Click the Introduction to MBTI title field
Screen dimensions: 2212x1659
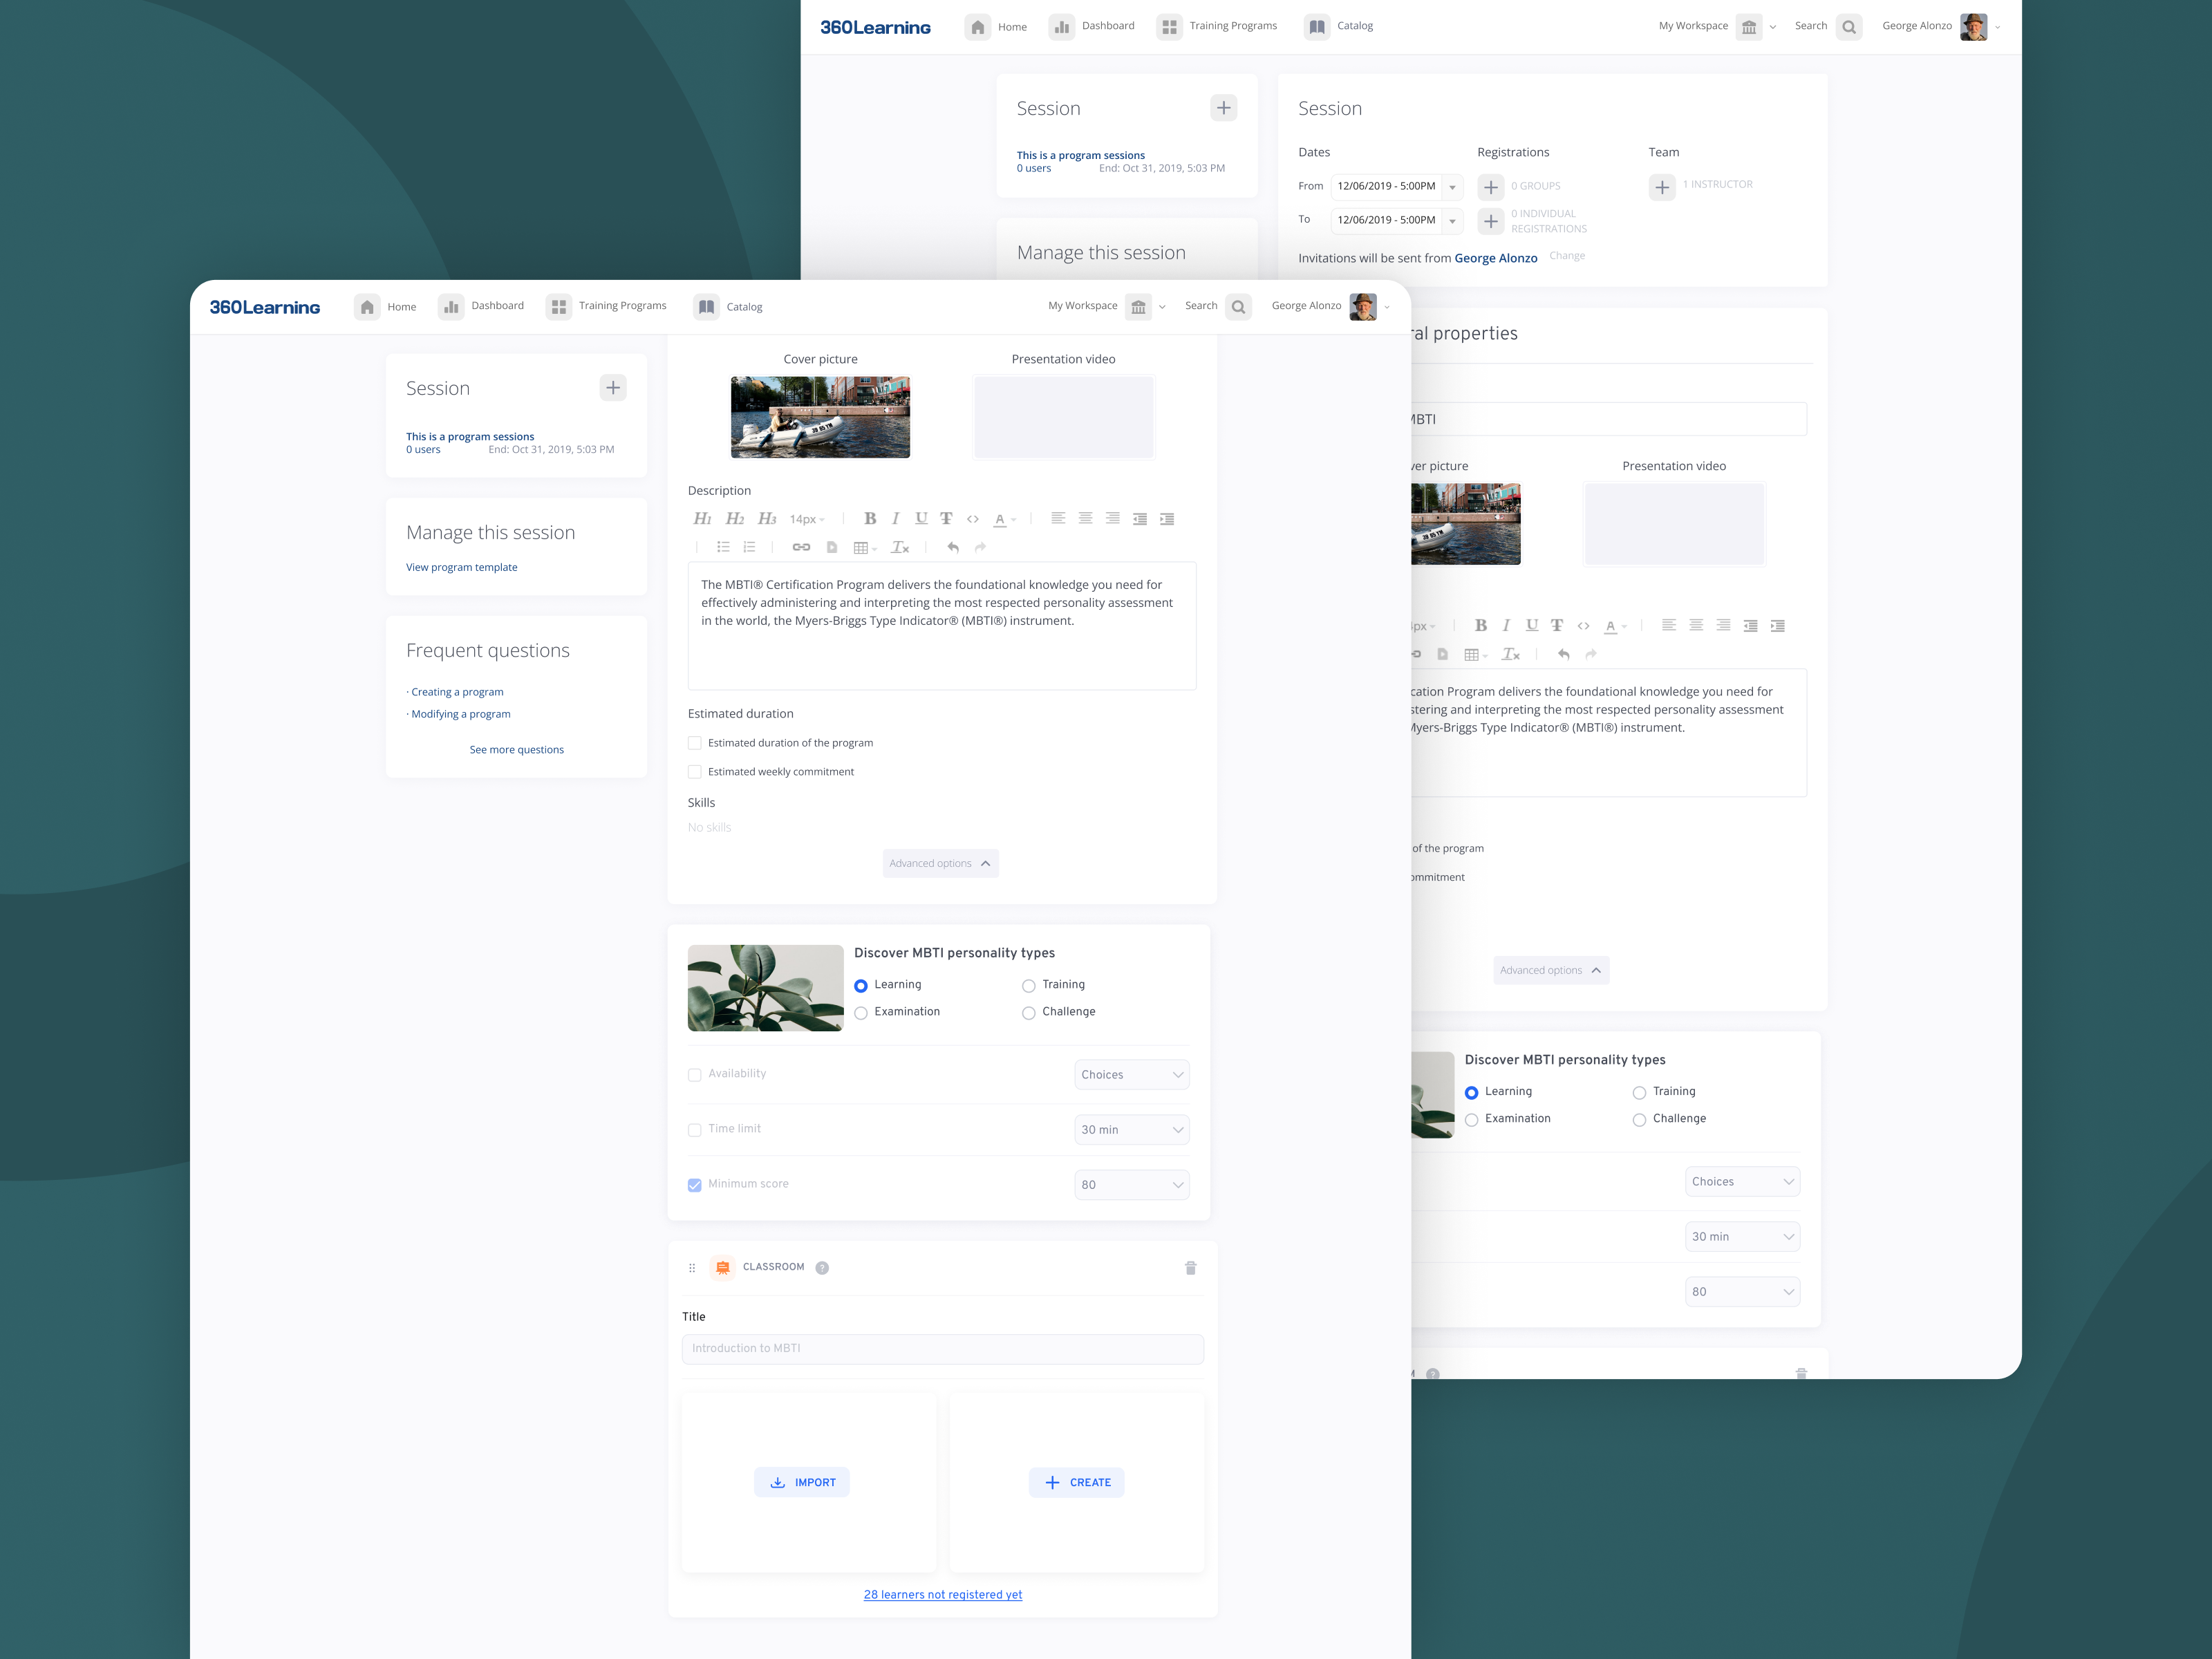(942, 1349)
